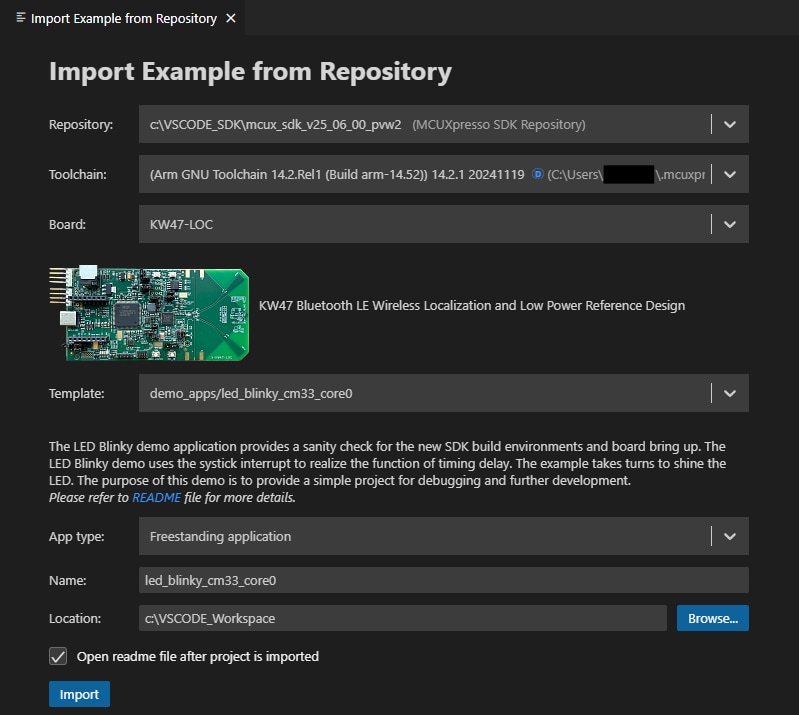Toggle Open readme file after import checkbox
799x715 pixels.
tap(58, 656)
